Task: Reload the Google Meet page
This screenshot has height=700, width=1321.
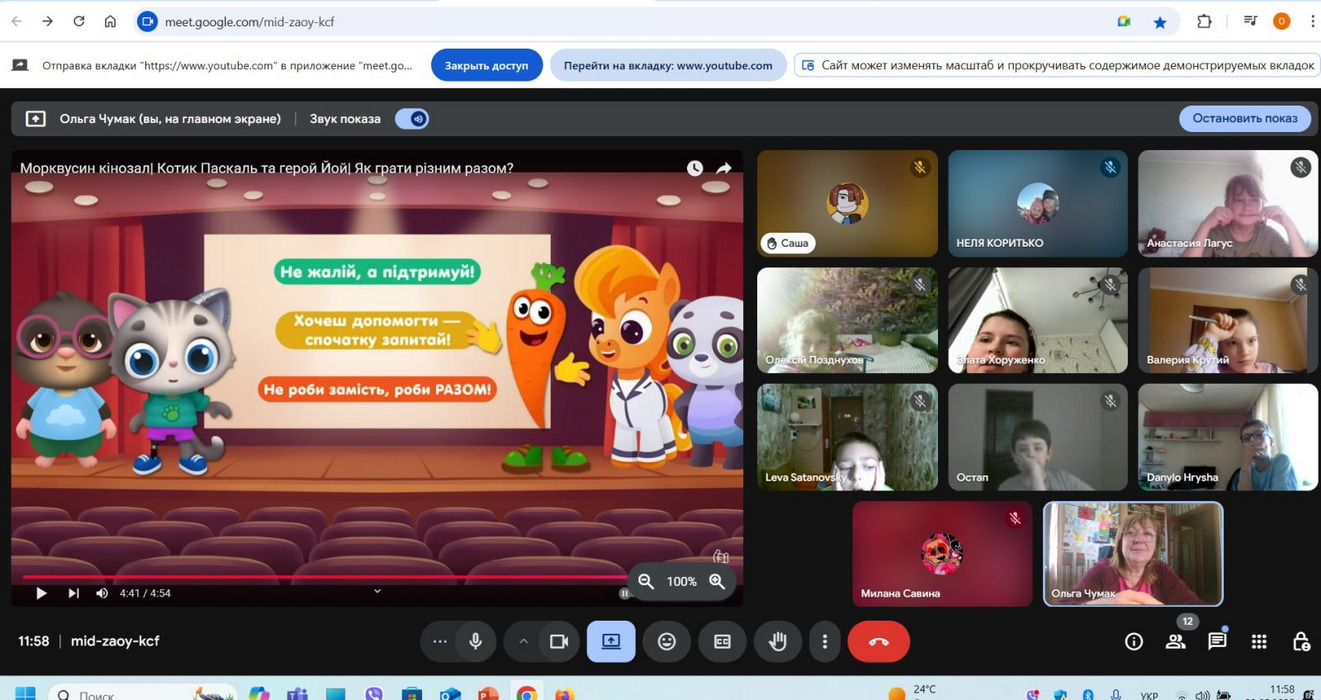Action: click(x=78, y=21)
